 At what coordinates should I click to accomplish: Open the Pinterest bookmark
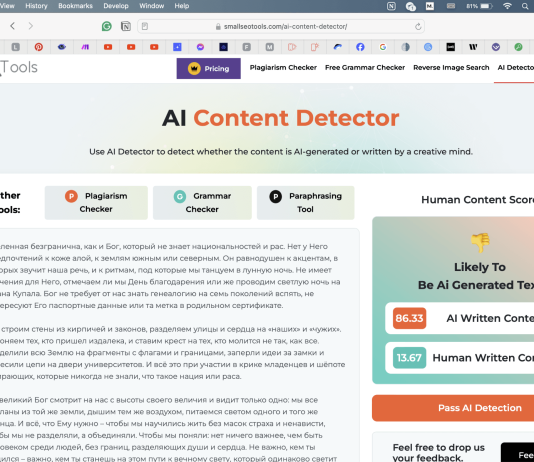(x=38, y=47)
